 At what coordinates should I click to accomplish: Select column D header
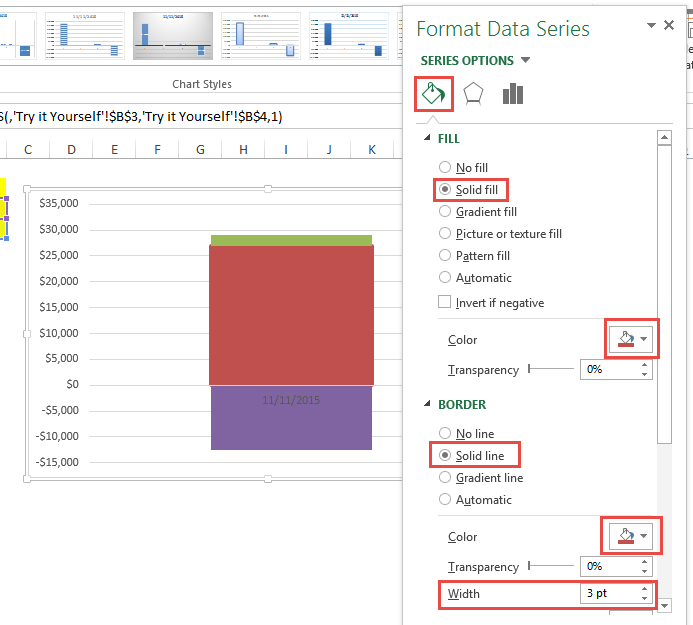pyautogui.click(x=71, y=149)
